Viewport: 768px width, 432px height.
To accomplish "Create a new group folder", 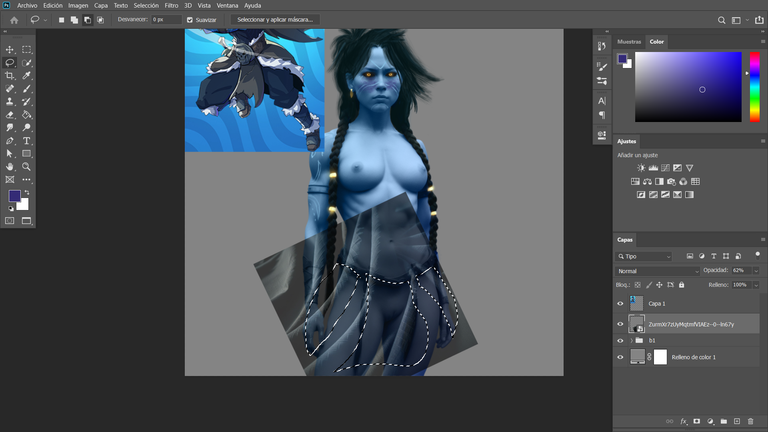I will pos(724,421).
